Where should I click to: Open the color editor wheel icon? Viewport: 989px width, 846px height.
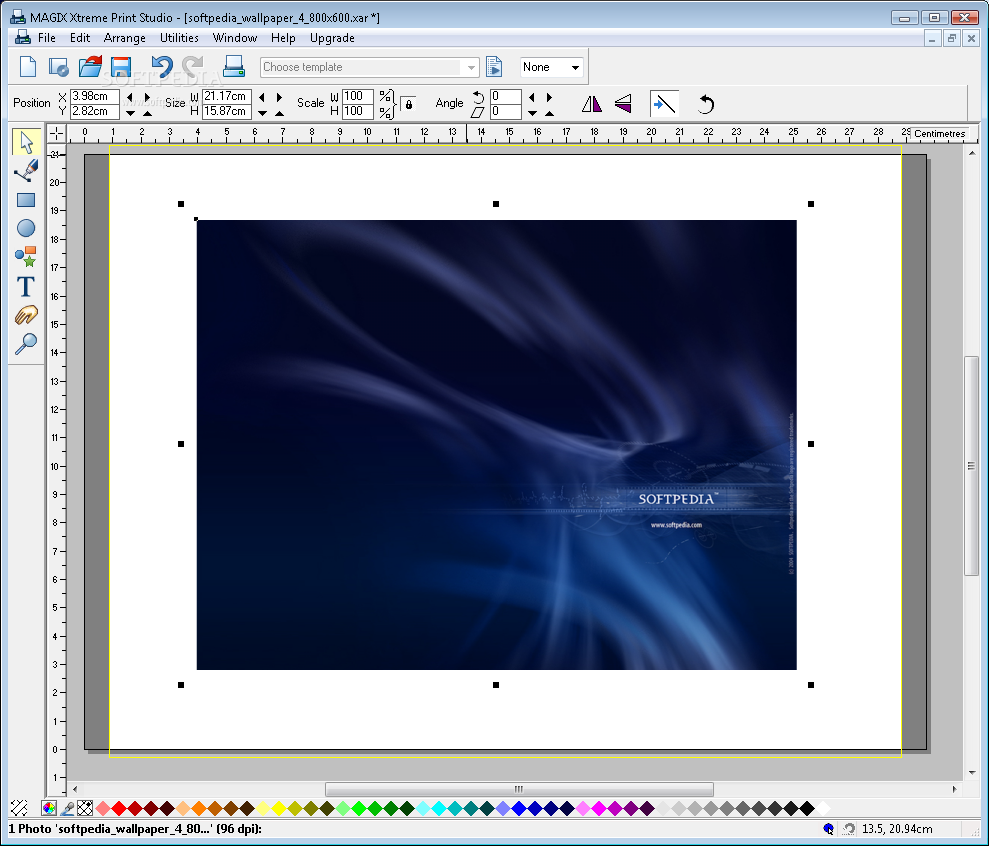pyautogui.click(x=49, y=808)
